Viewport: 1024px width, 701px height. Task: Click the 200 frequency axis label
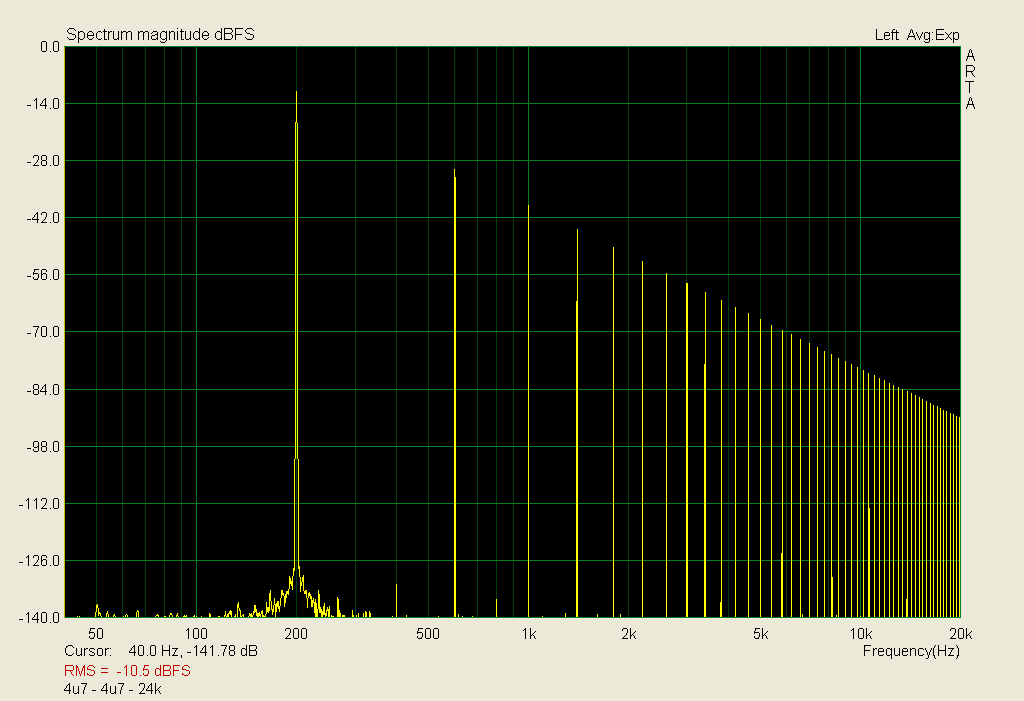(x=296, y=634)
